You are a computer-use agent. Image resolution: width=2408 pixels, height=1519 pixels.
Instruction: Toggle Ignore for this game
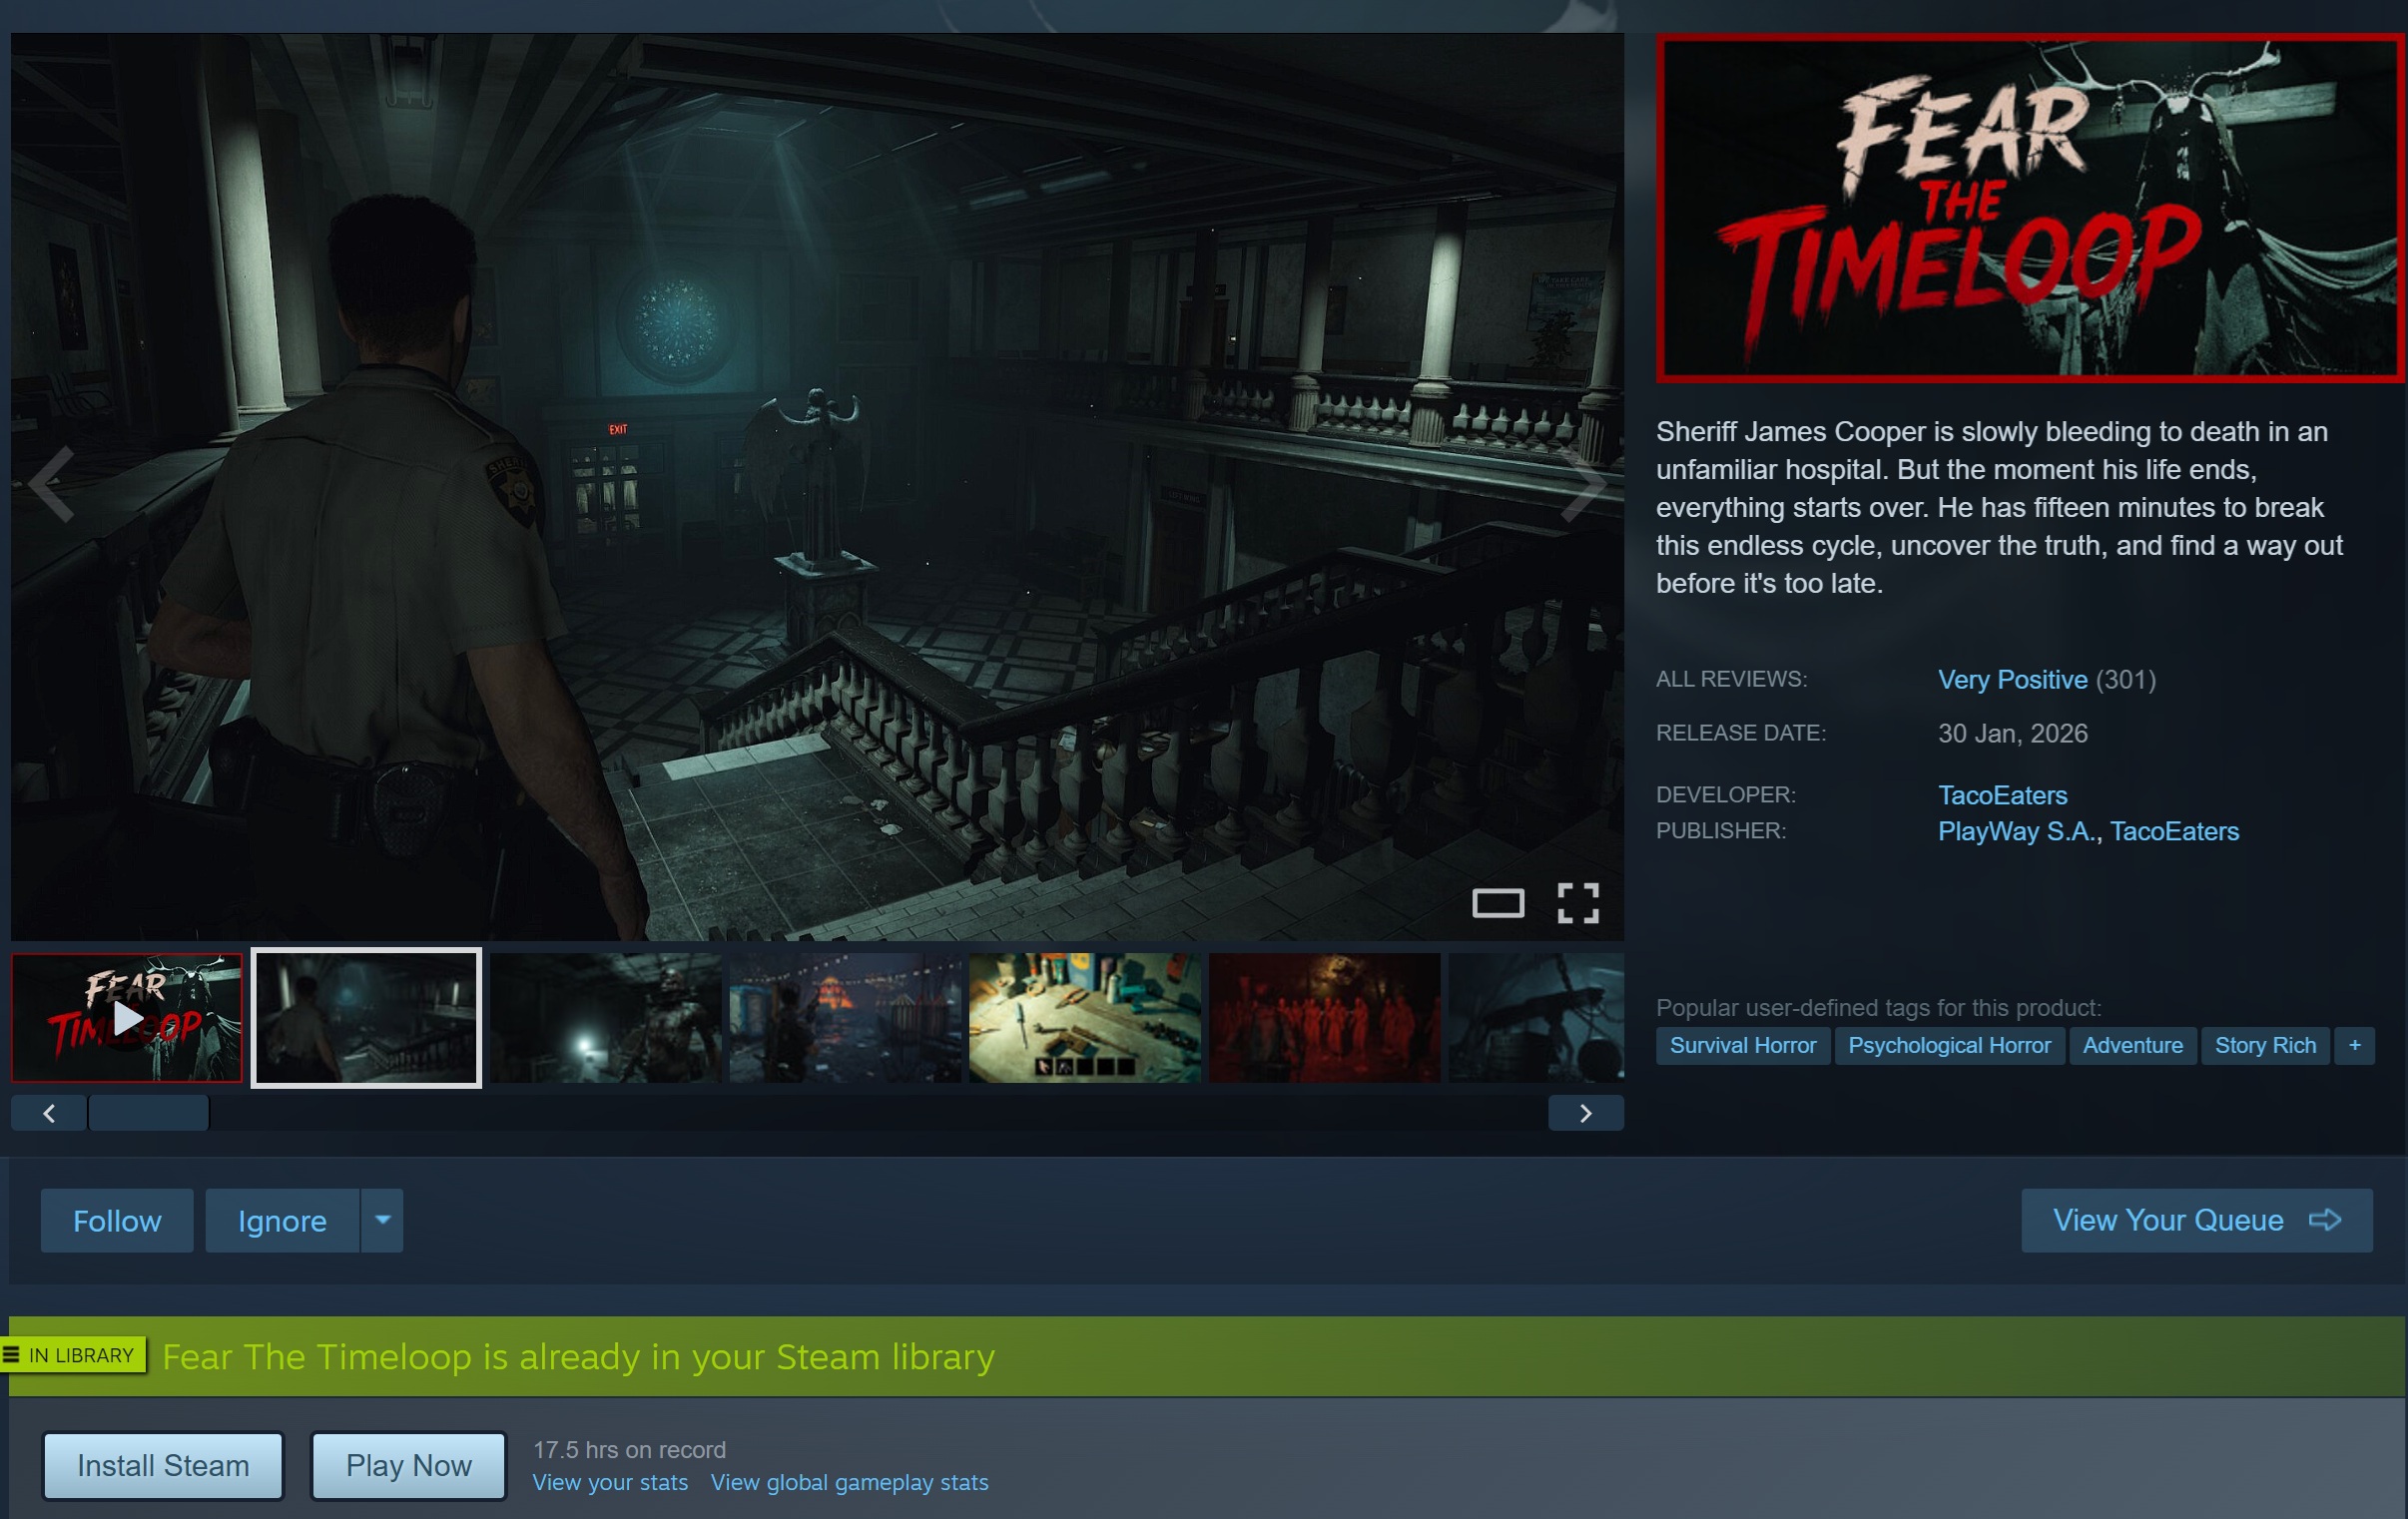(282, 1220)
